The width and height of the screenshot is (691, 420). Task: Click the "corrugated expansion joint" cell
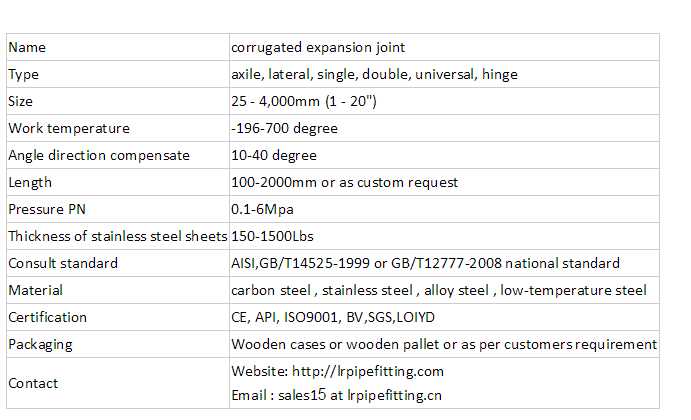(318, 48)
